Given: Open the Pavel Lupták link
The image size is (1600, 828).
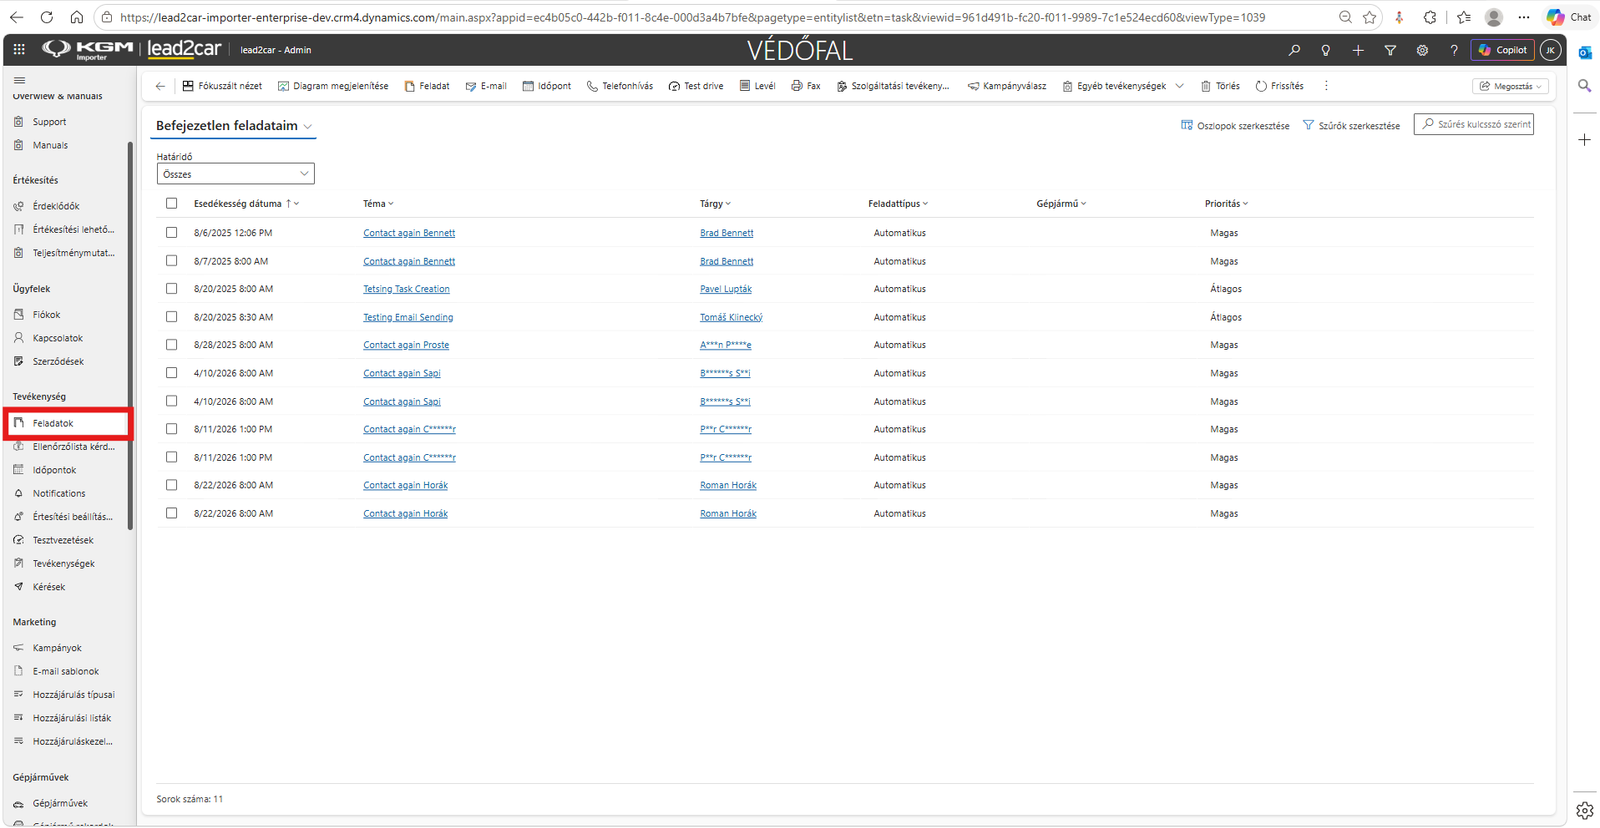Looking at the screenshot, I should click(x=726, y=289).
